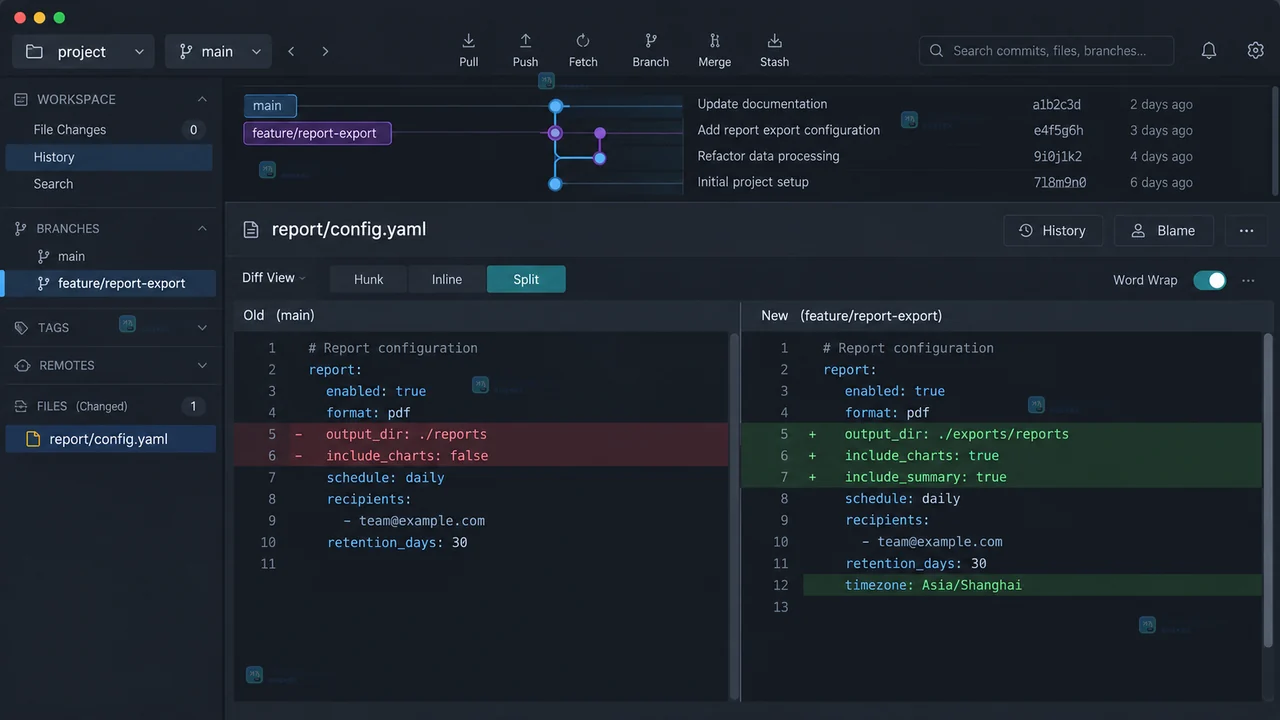Screen dimensions: 1280x720
Task: Open the Diff View dropdown
Action: pos(274,278)
